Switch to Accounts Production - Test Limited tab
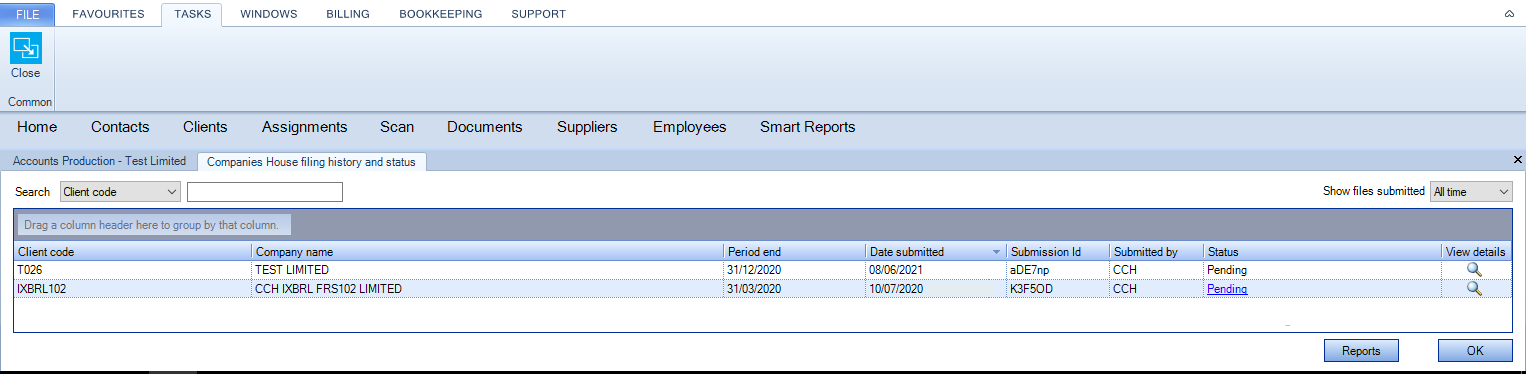 tap(99, 161)
